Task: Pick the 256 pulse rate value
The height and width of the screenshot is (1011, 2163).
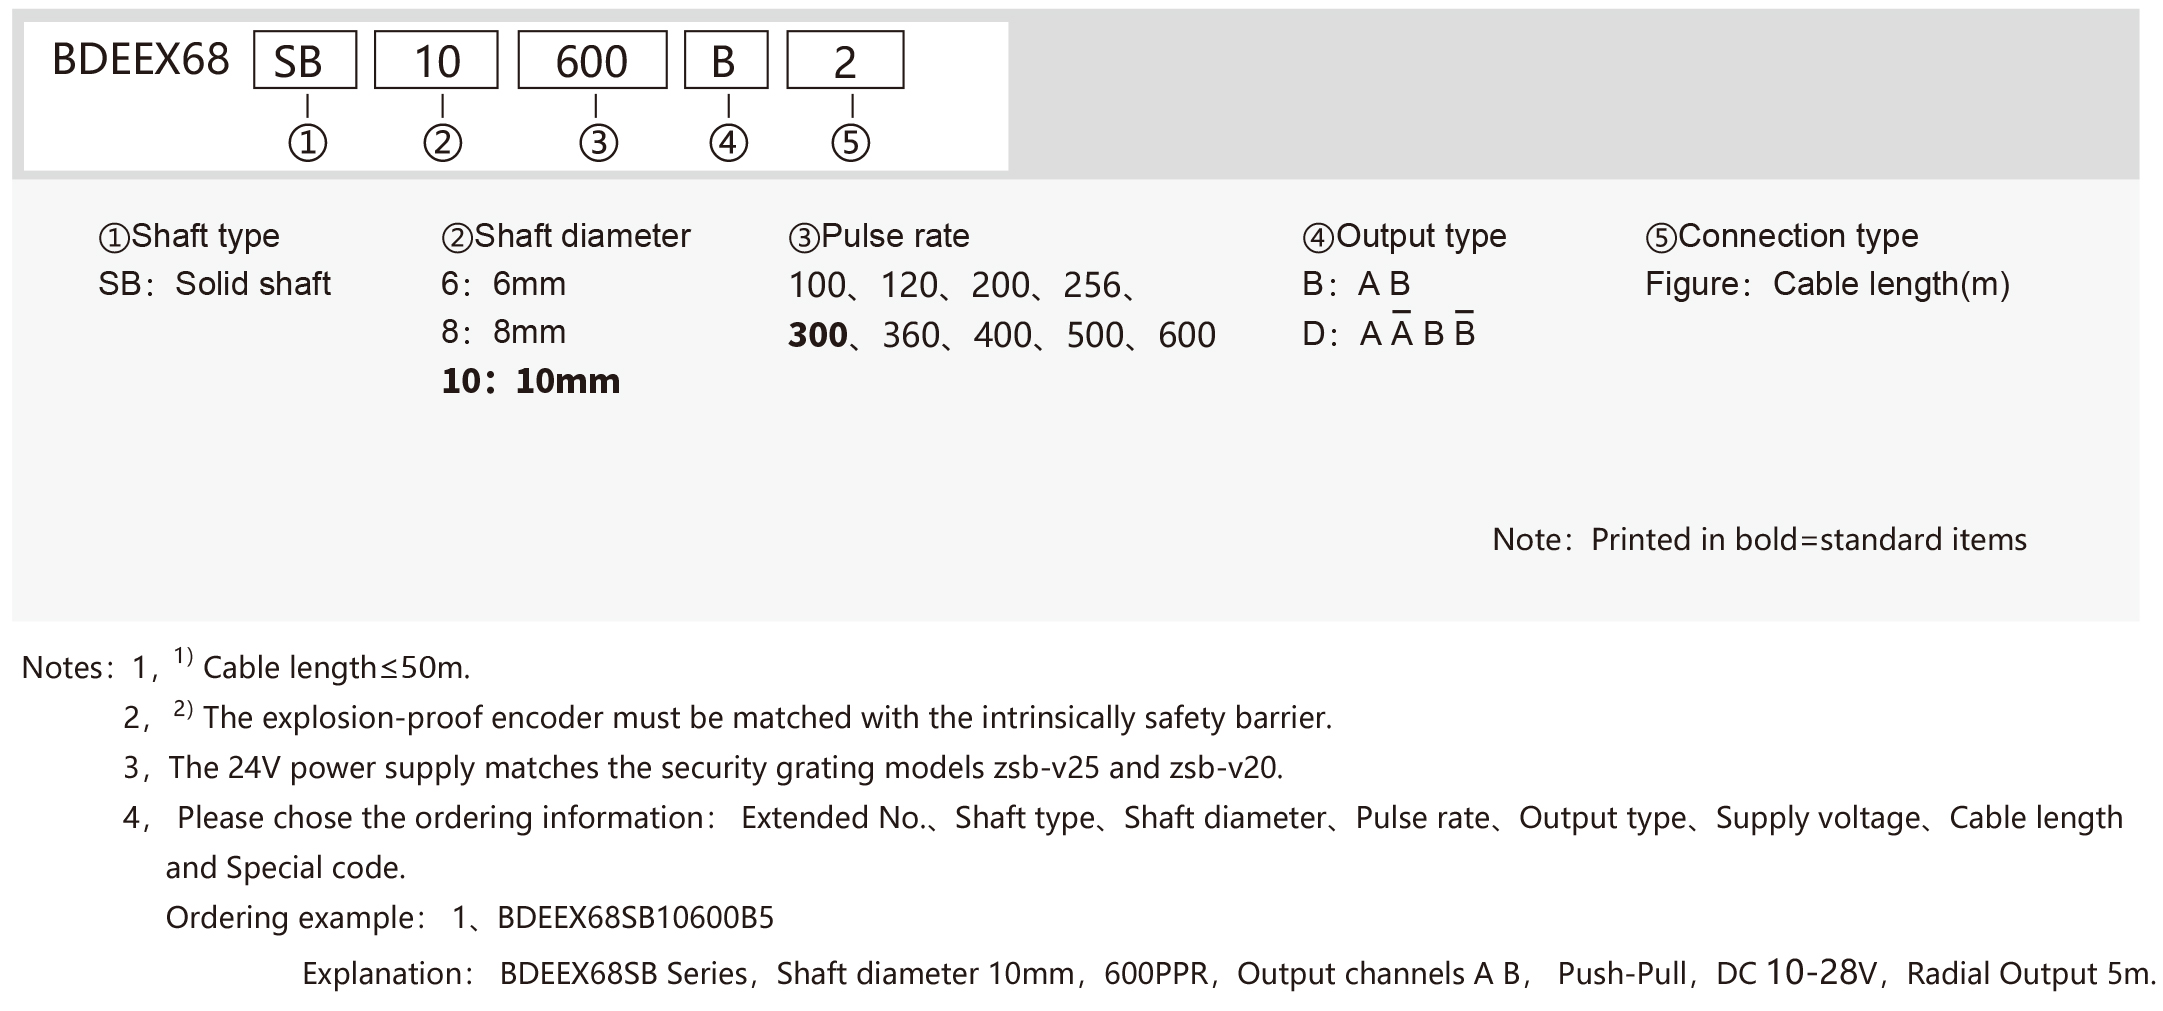Action: point(1092,285)
